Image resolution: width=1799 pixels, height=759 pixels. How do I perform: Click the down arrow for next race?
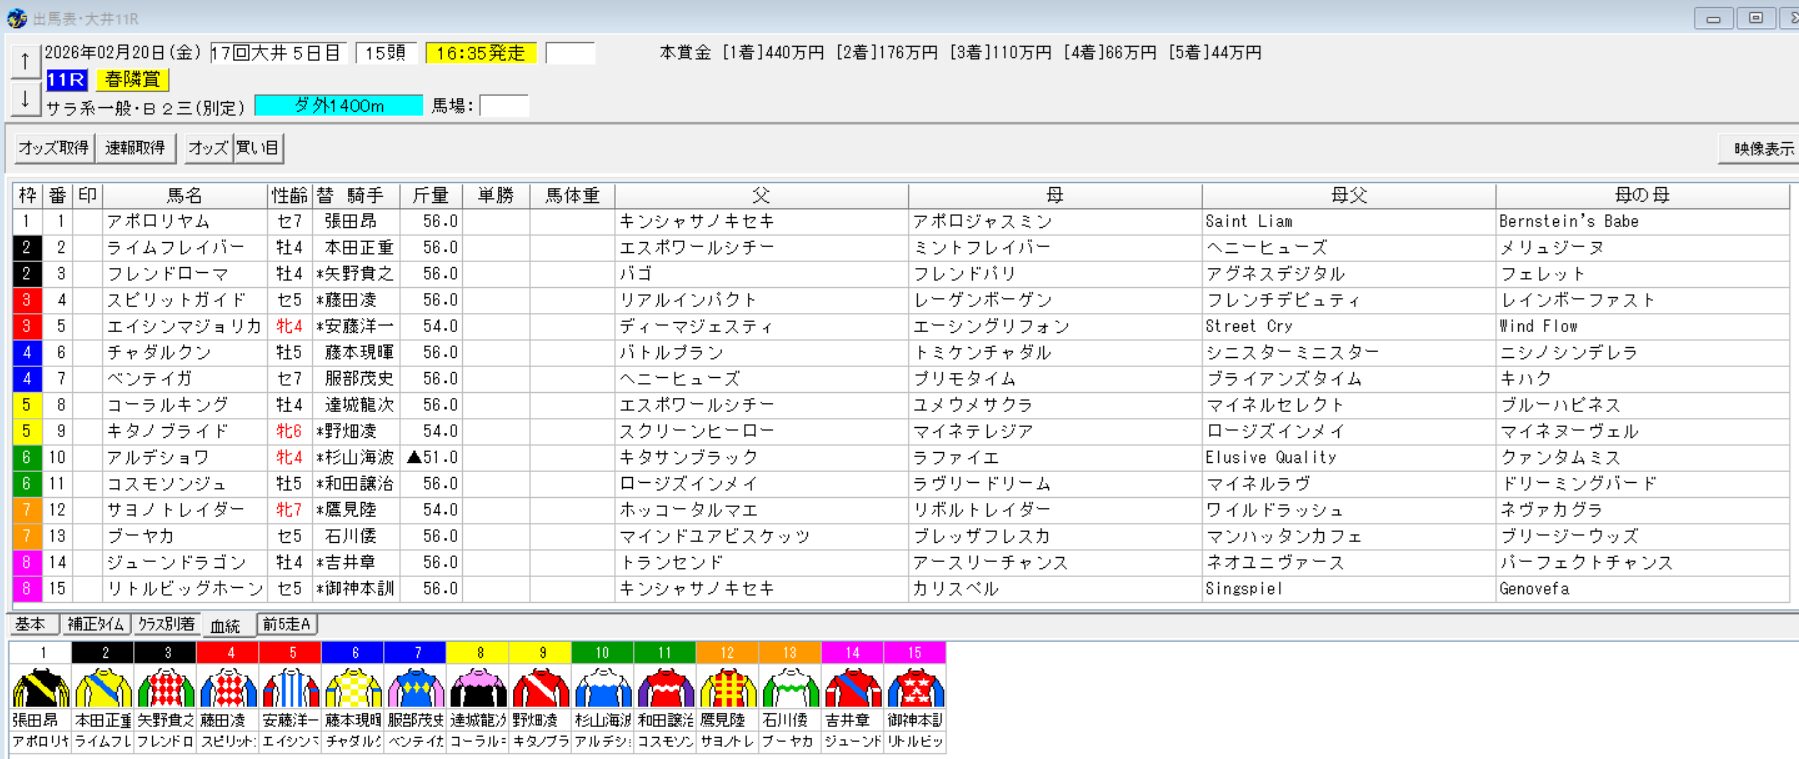(25, 99)
